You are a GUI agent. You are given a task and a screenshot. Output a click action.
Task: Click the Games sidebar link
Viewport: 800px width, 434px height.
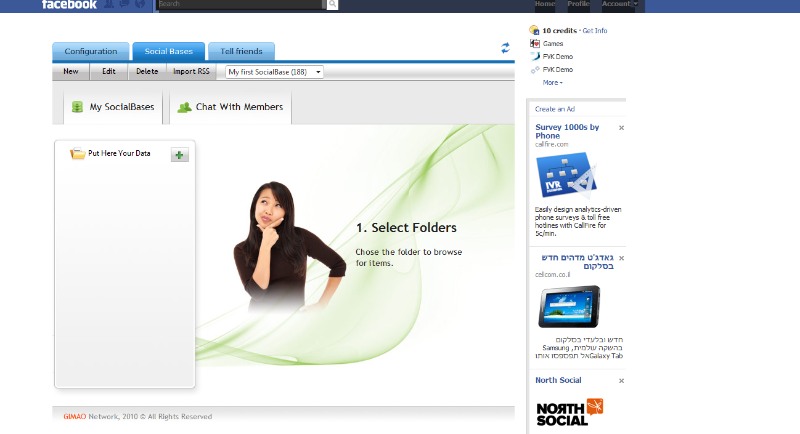[553, 44]
